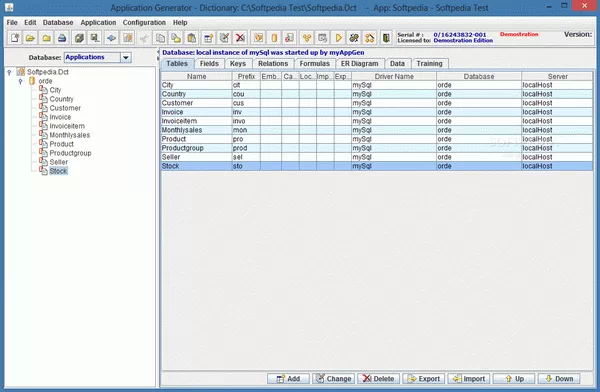Screen dimensions: 600x392
Task: Click the yellow Run play-arrow toolbar icon
Action: [x=339, y=38]
